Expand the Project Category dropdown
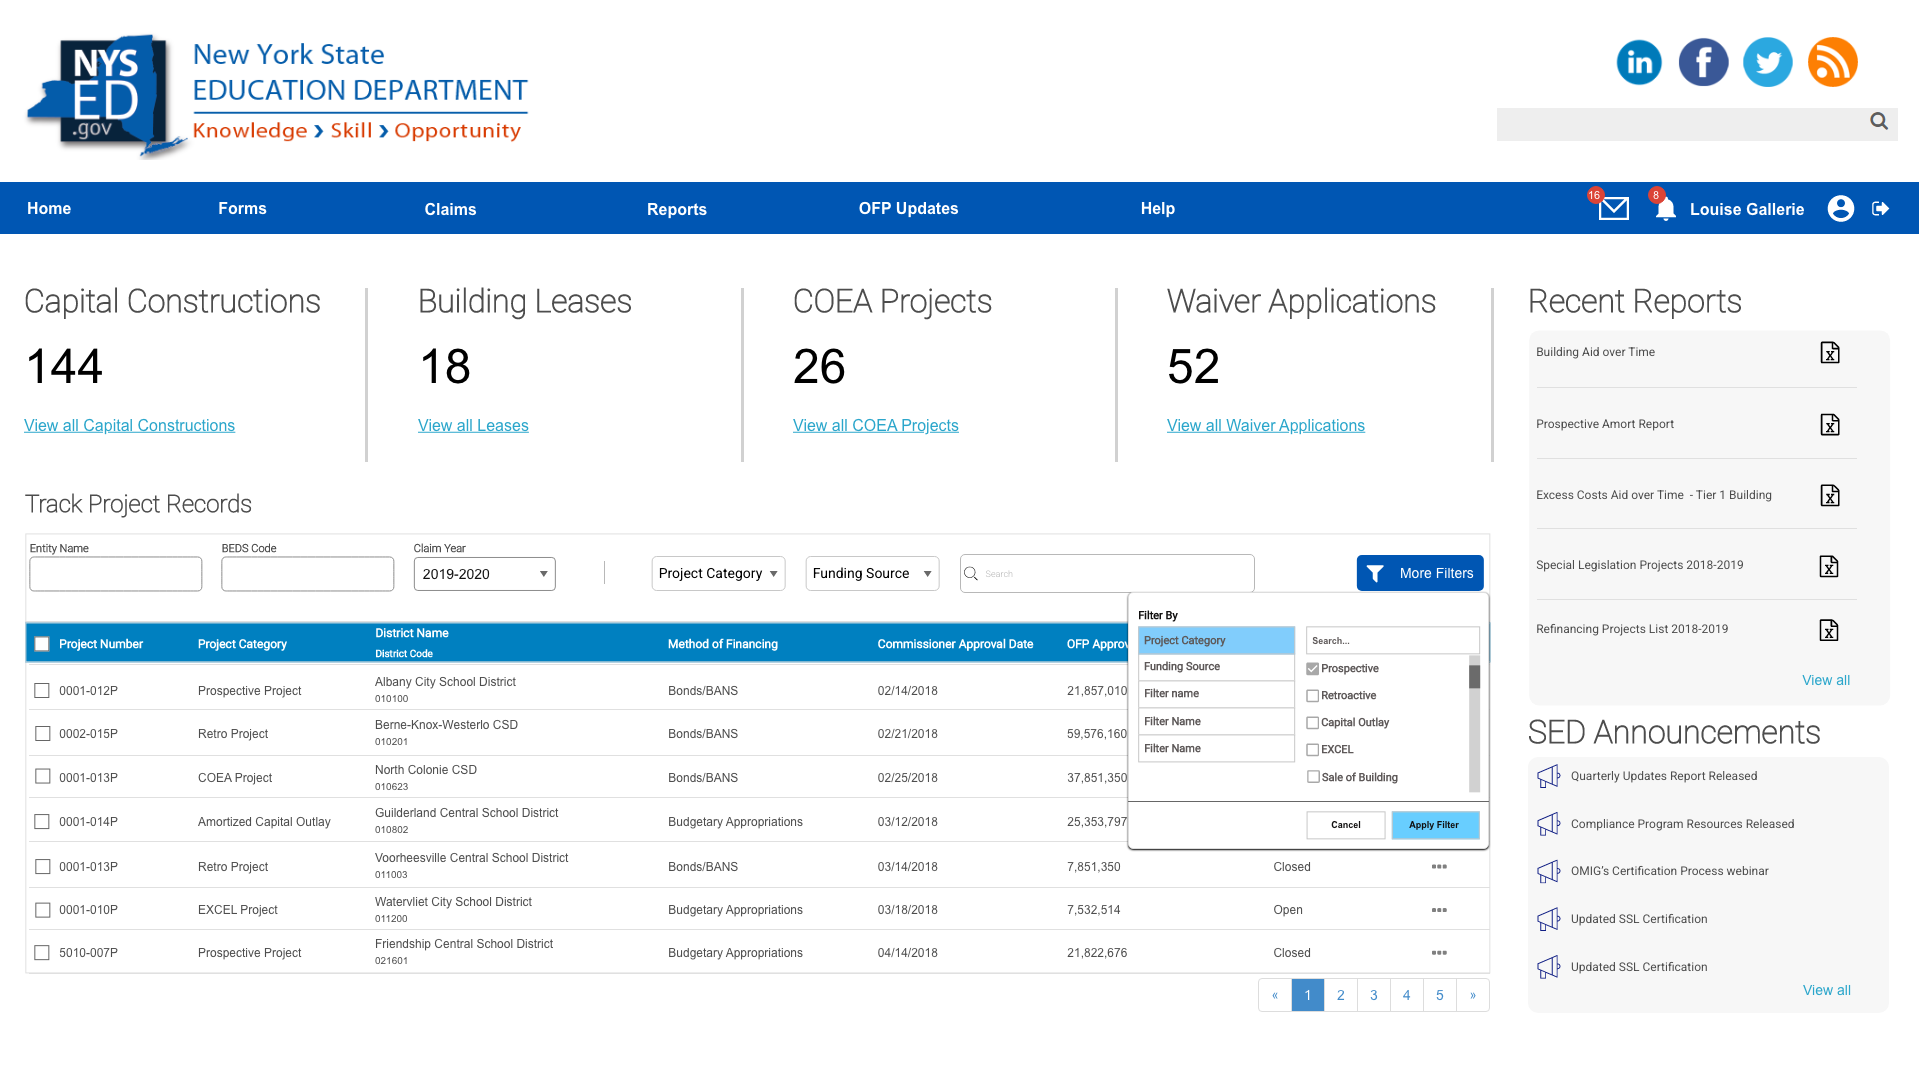The height and width of the screenshot is (1080, 1920). pyautogui.click(x=718, y=574)
